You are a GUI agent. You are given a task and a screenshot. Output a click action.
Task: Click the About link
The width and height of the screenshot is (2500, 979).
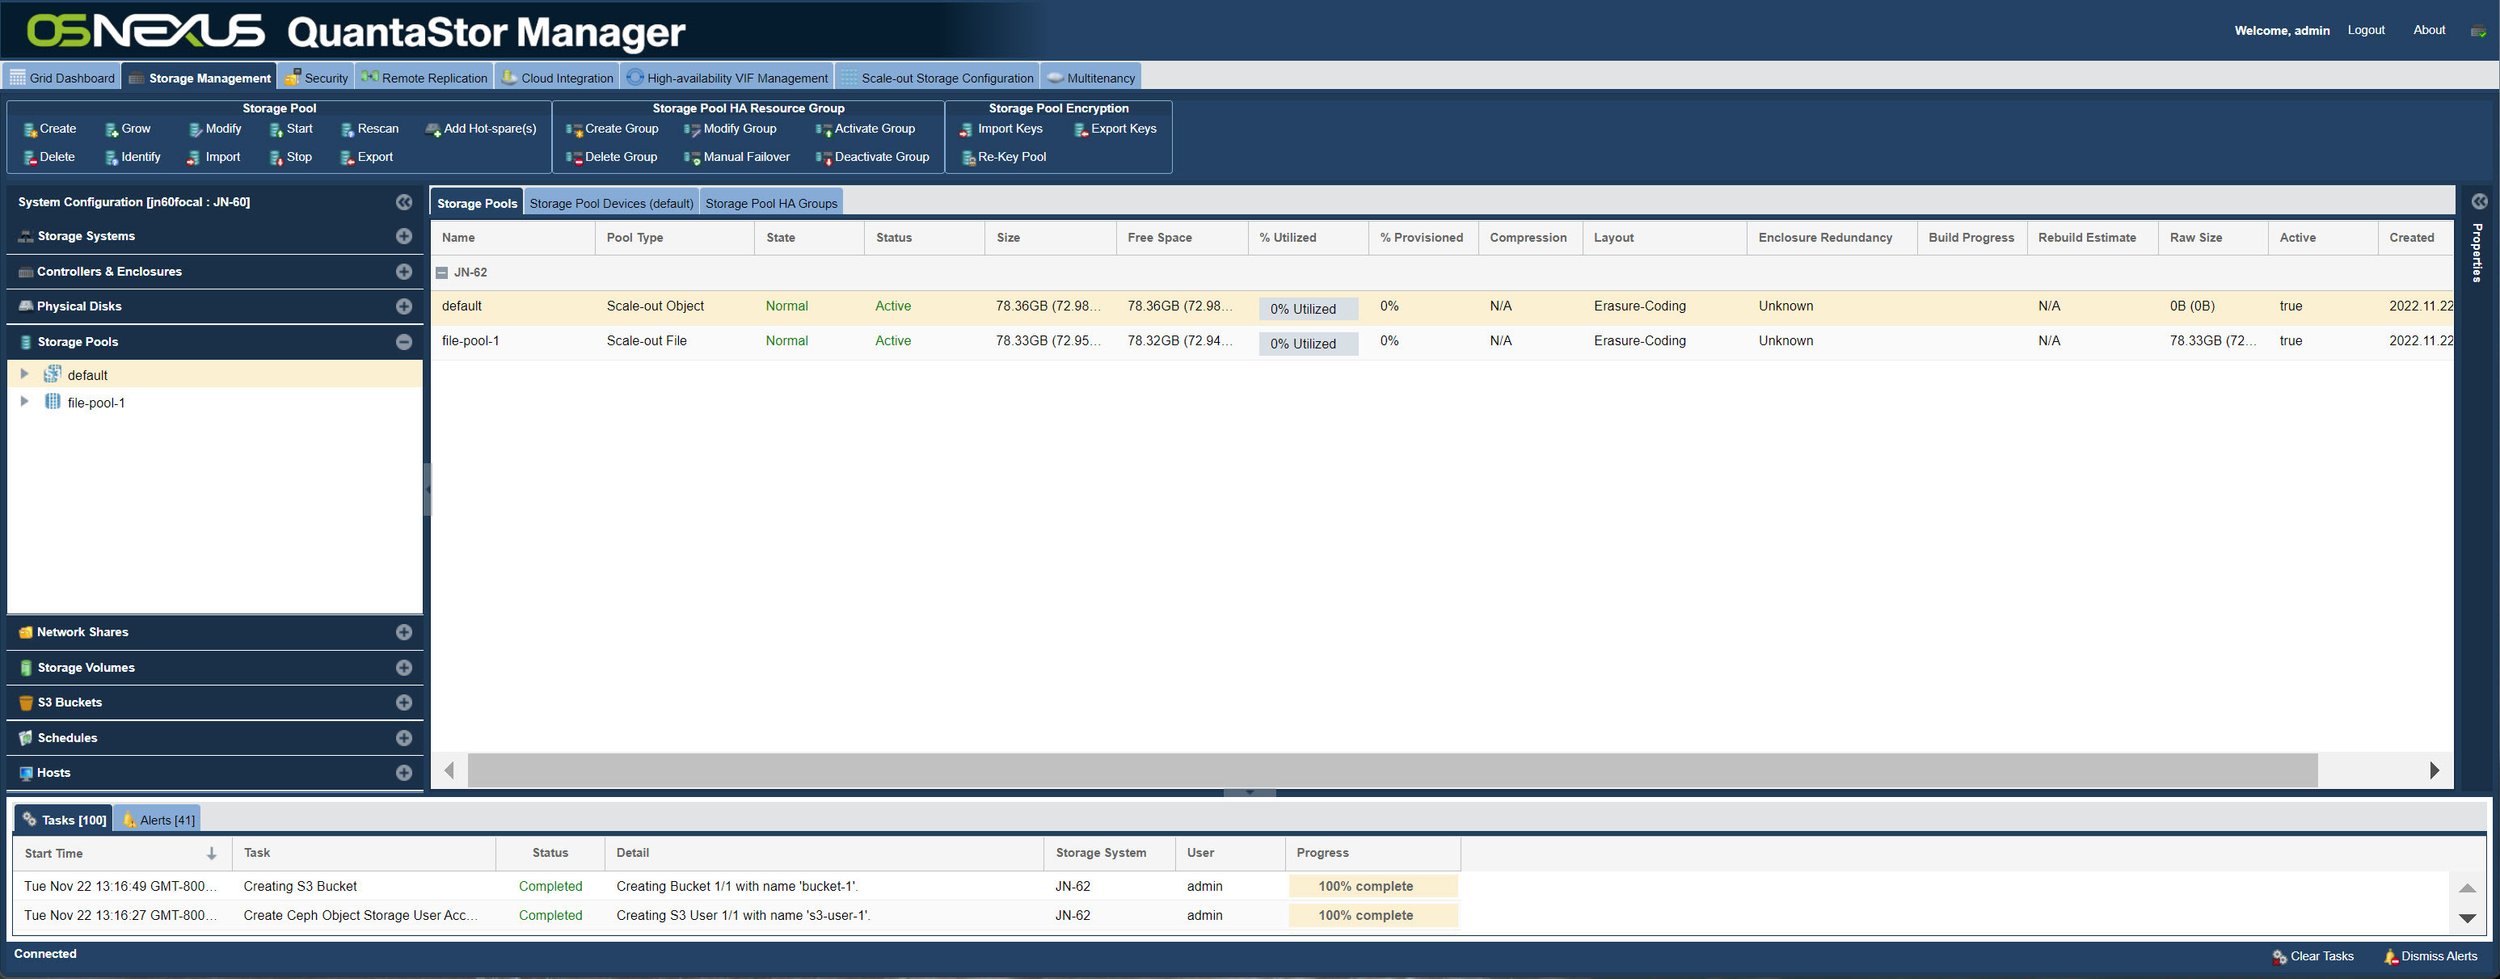tap(2429, 30)
